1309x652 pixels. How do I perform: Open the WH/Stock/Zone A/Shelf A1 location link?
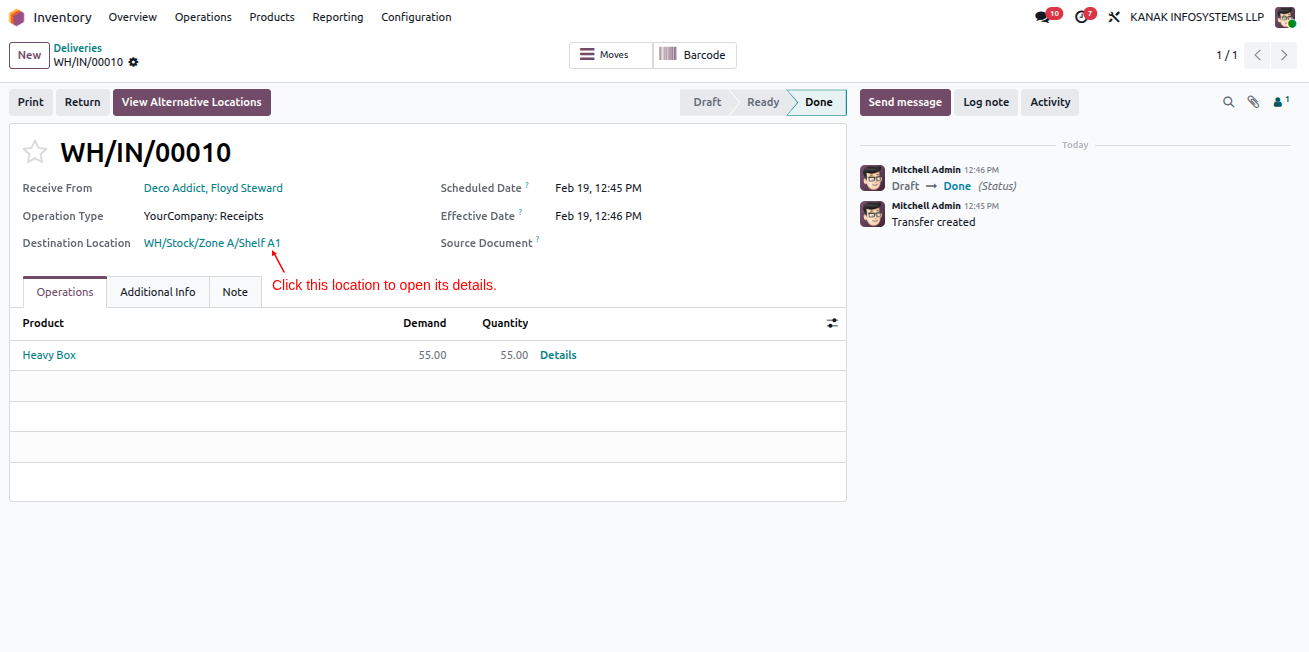(x=212, y=243)
